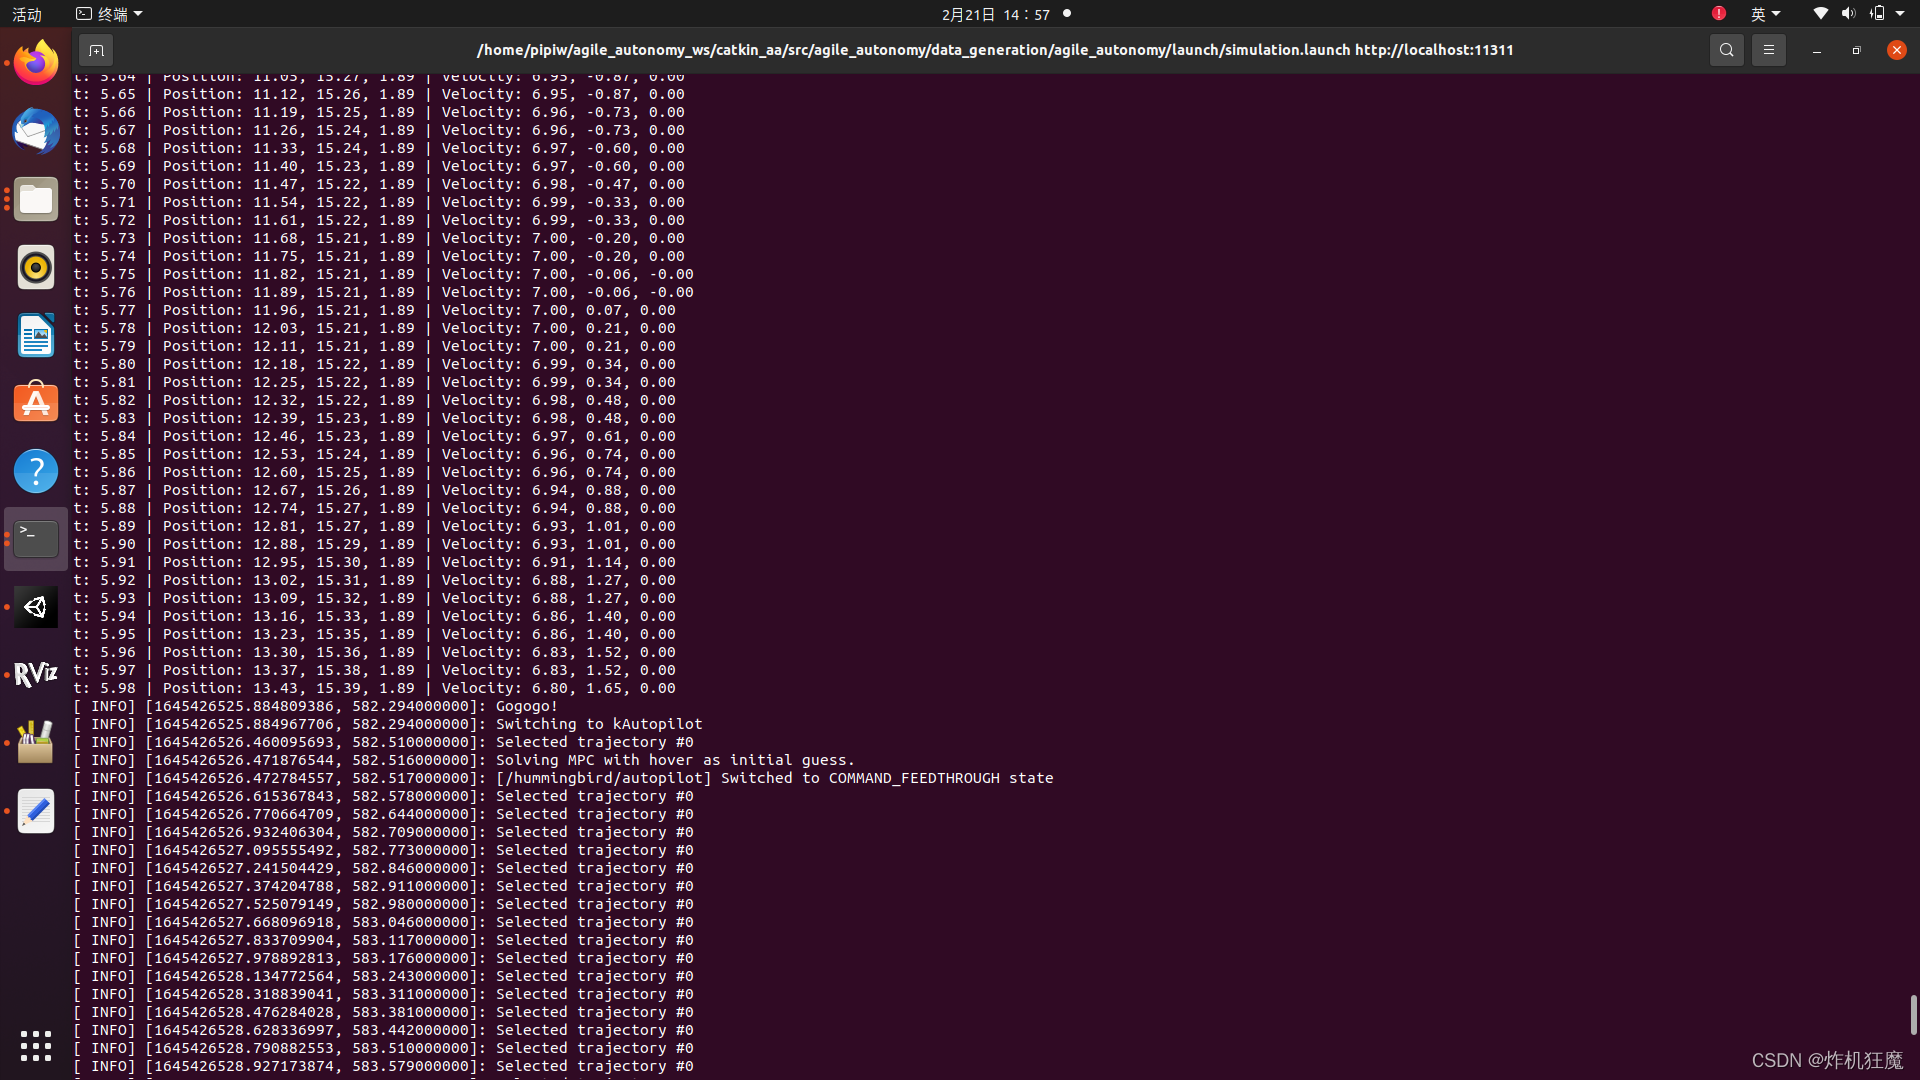Open the Wi-Fi network indicator
This screenshot has width=1920, height=1080.
coord(1820,14)
